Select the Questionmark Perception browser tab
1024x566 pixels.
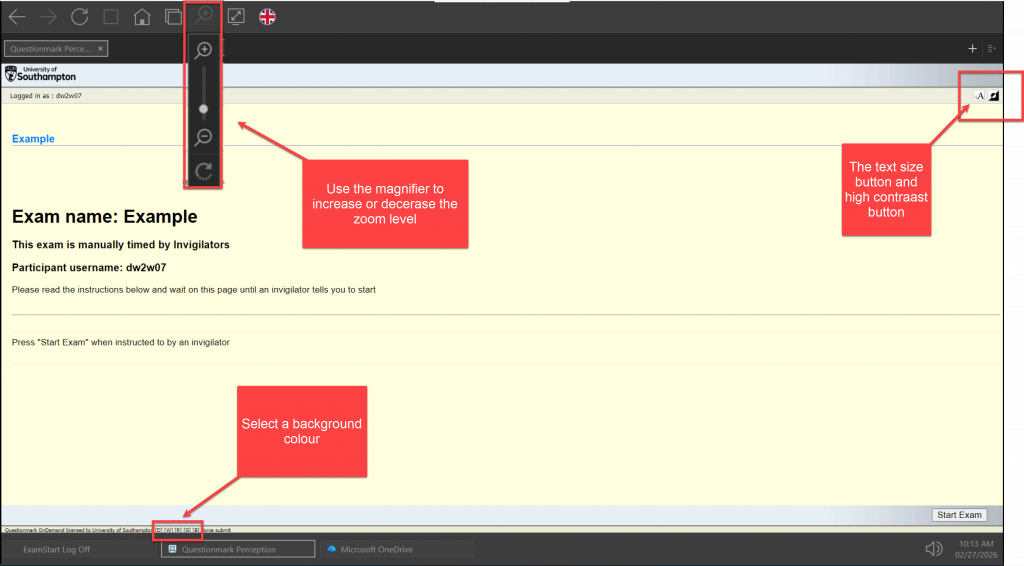(x=50, y=48)
